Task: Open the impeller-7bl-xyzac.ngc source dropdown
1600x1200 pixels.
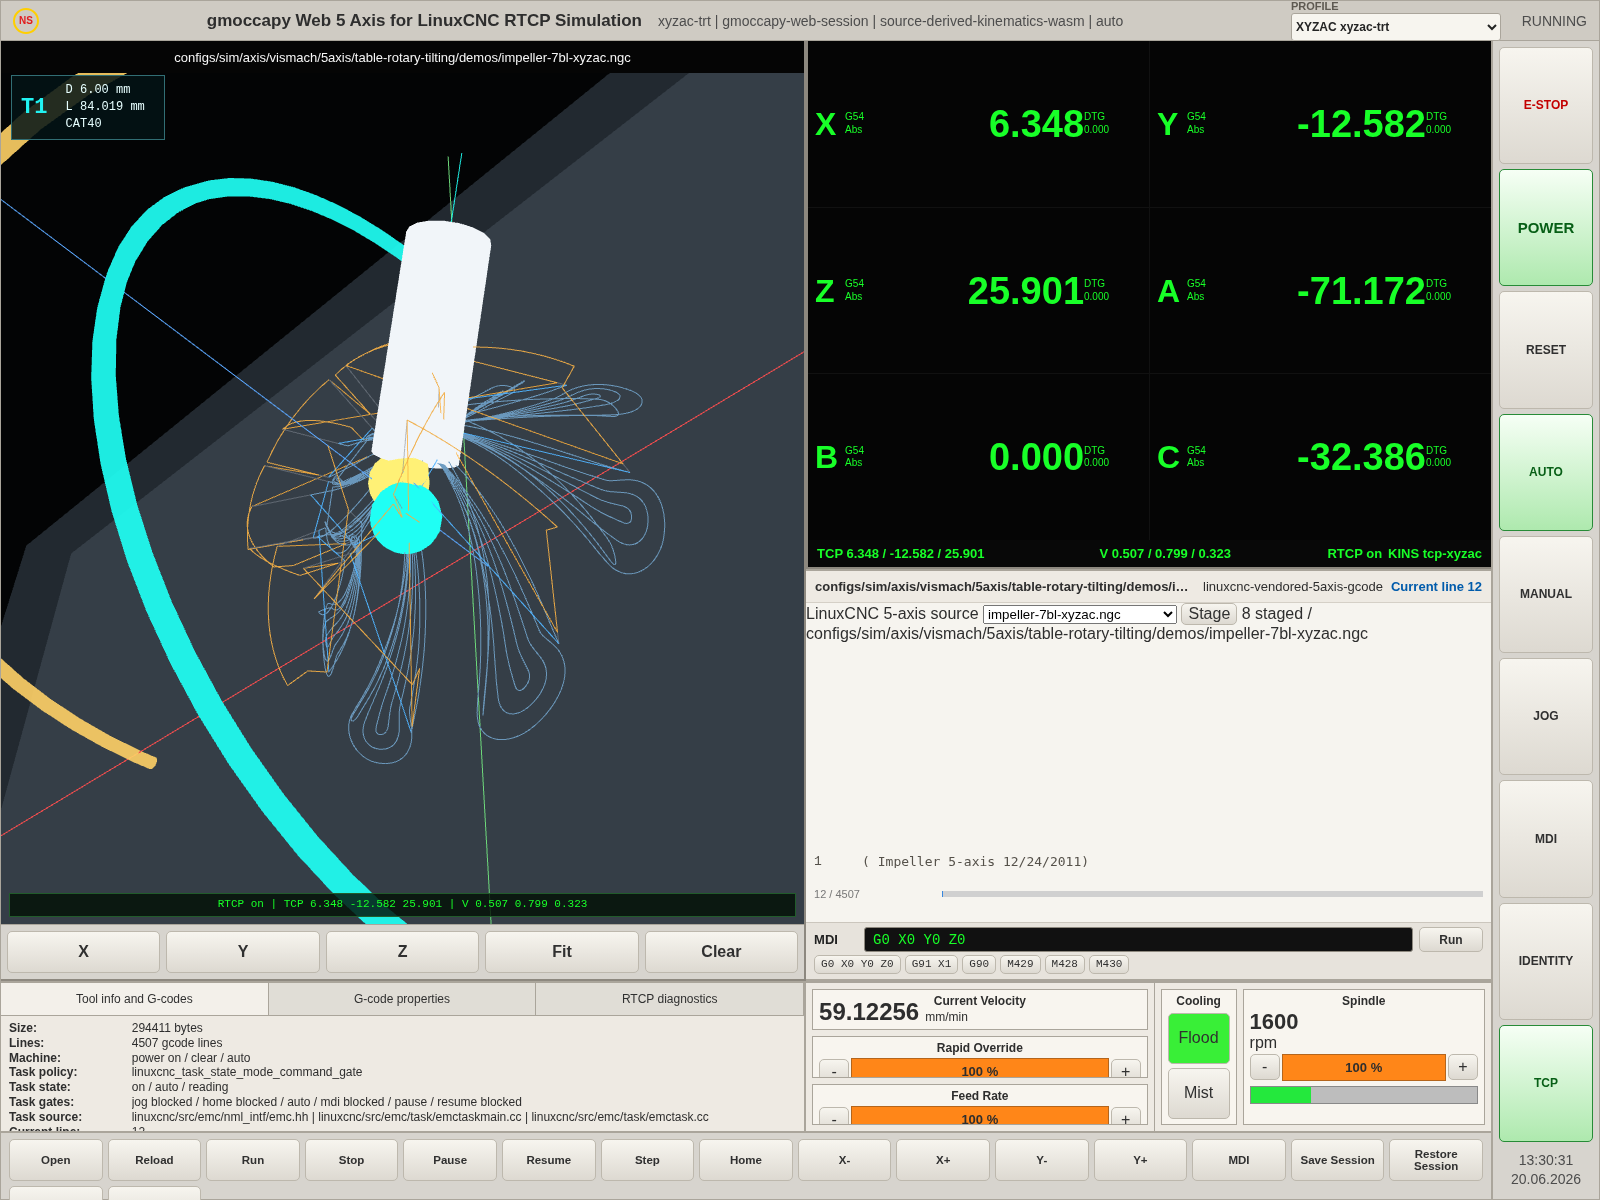Action: click(1079, 614)
